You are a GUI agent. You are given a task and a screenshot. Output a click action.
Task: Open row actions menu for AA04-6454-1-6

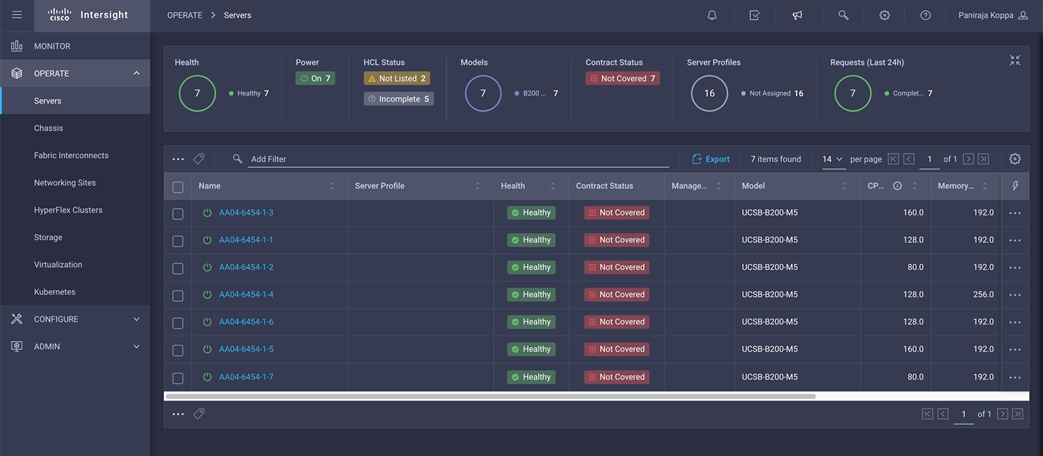(1014, 322)
